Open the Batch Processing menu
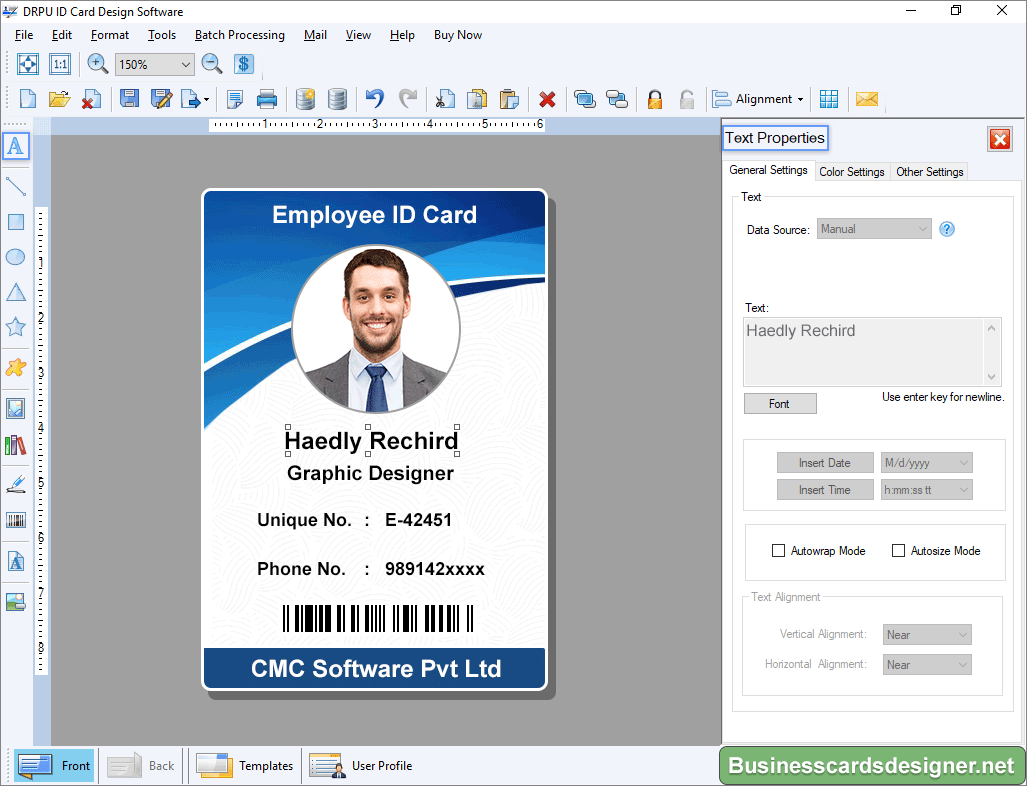This screenshot has height=786, width=1027. (240, 35)
